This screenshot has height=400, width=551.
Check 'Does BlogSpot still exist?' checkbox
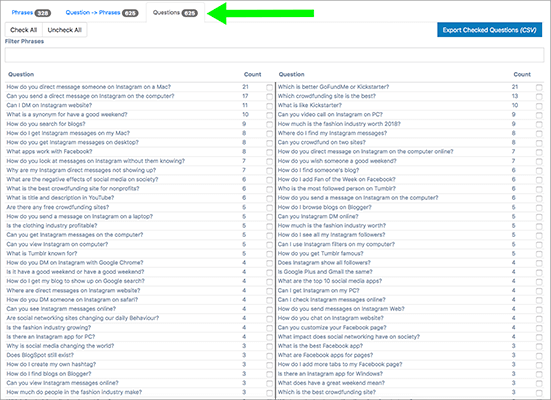(269, 356)
